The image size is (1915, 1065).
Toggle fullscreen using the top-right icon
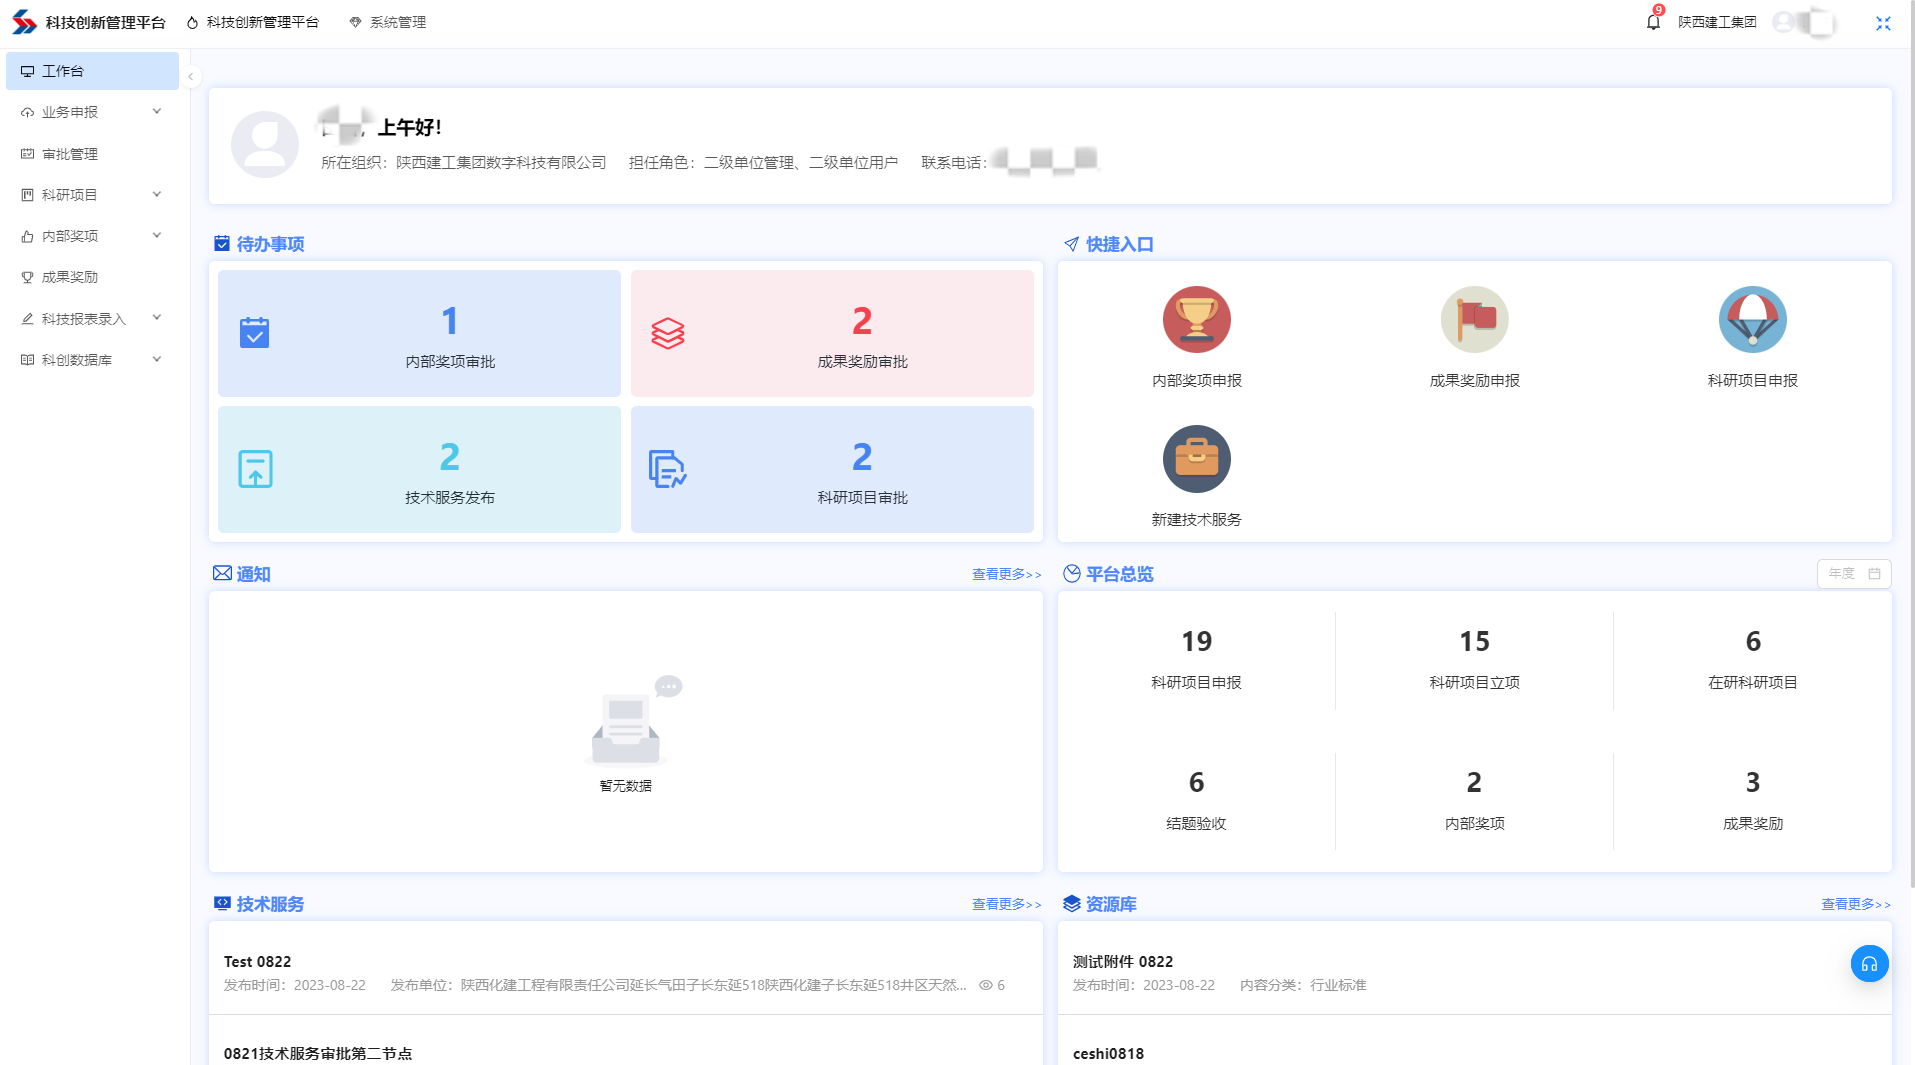[x=1883, y=23]
